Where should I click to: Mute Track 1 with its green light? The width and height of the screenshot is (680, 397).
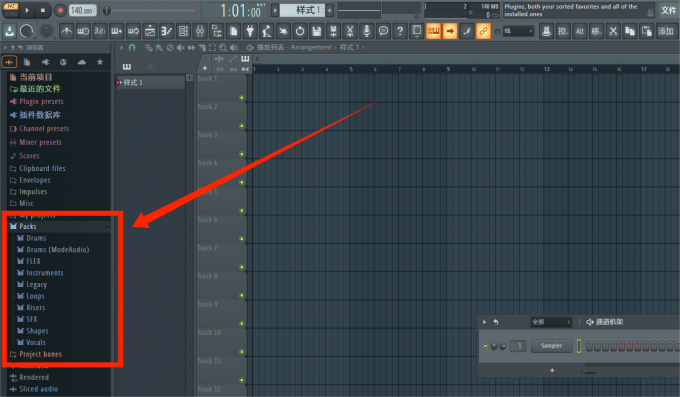point(242,98)
